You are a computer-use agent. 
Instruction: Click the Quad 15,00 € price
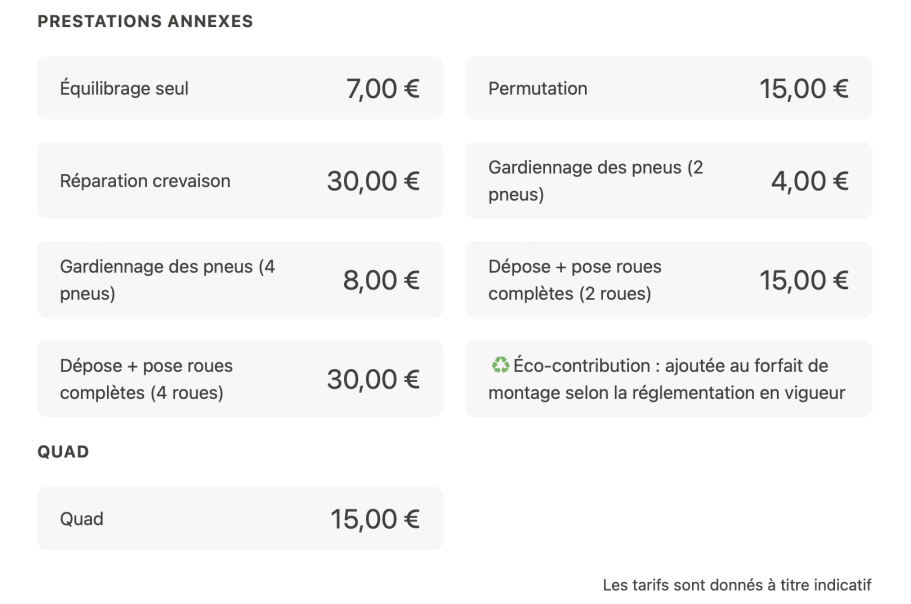tap(375, 519)
